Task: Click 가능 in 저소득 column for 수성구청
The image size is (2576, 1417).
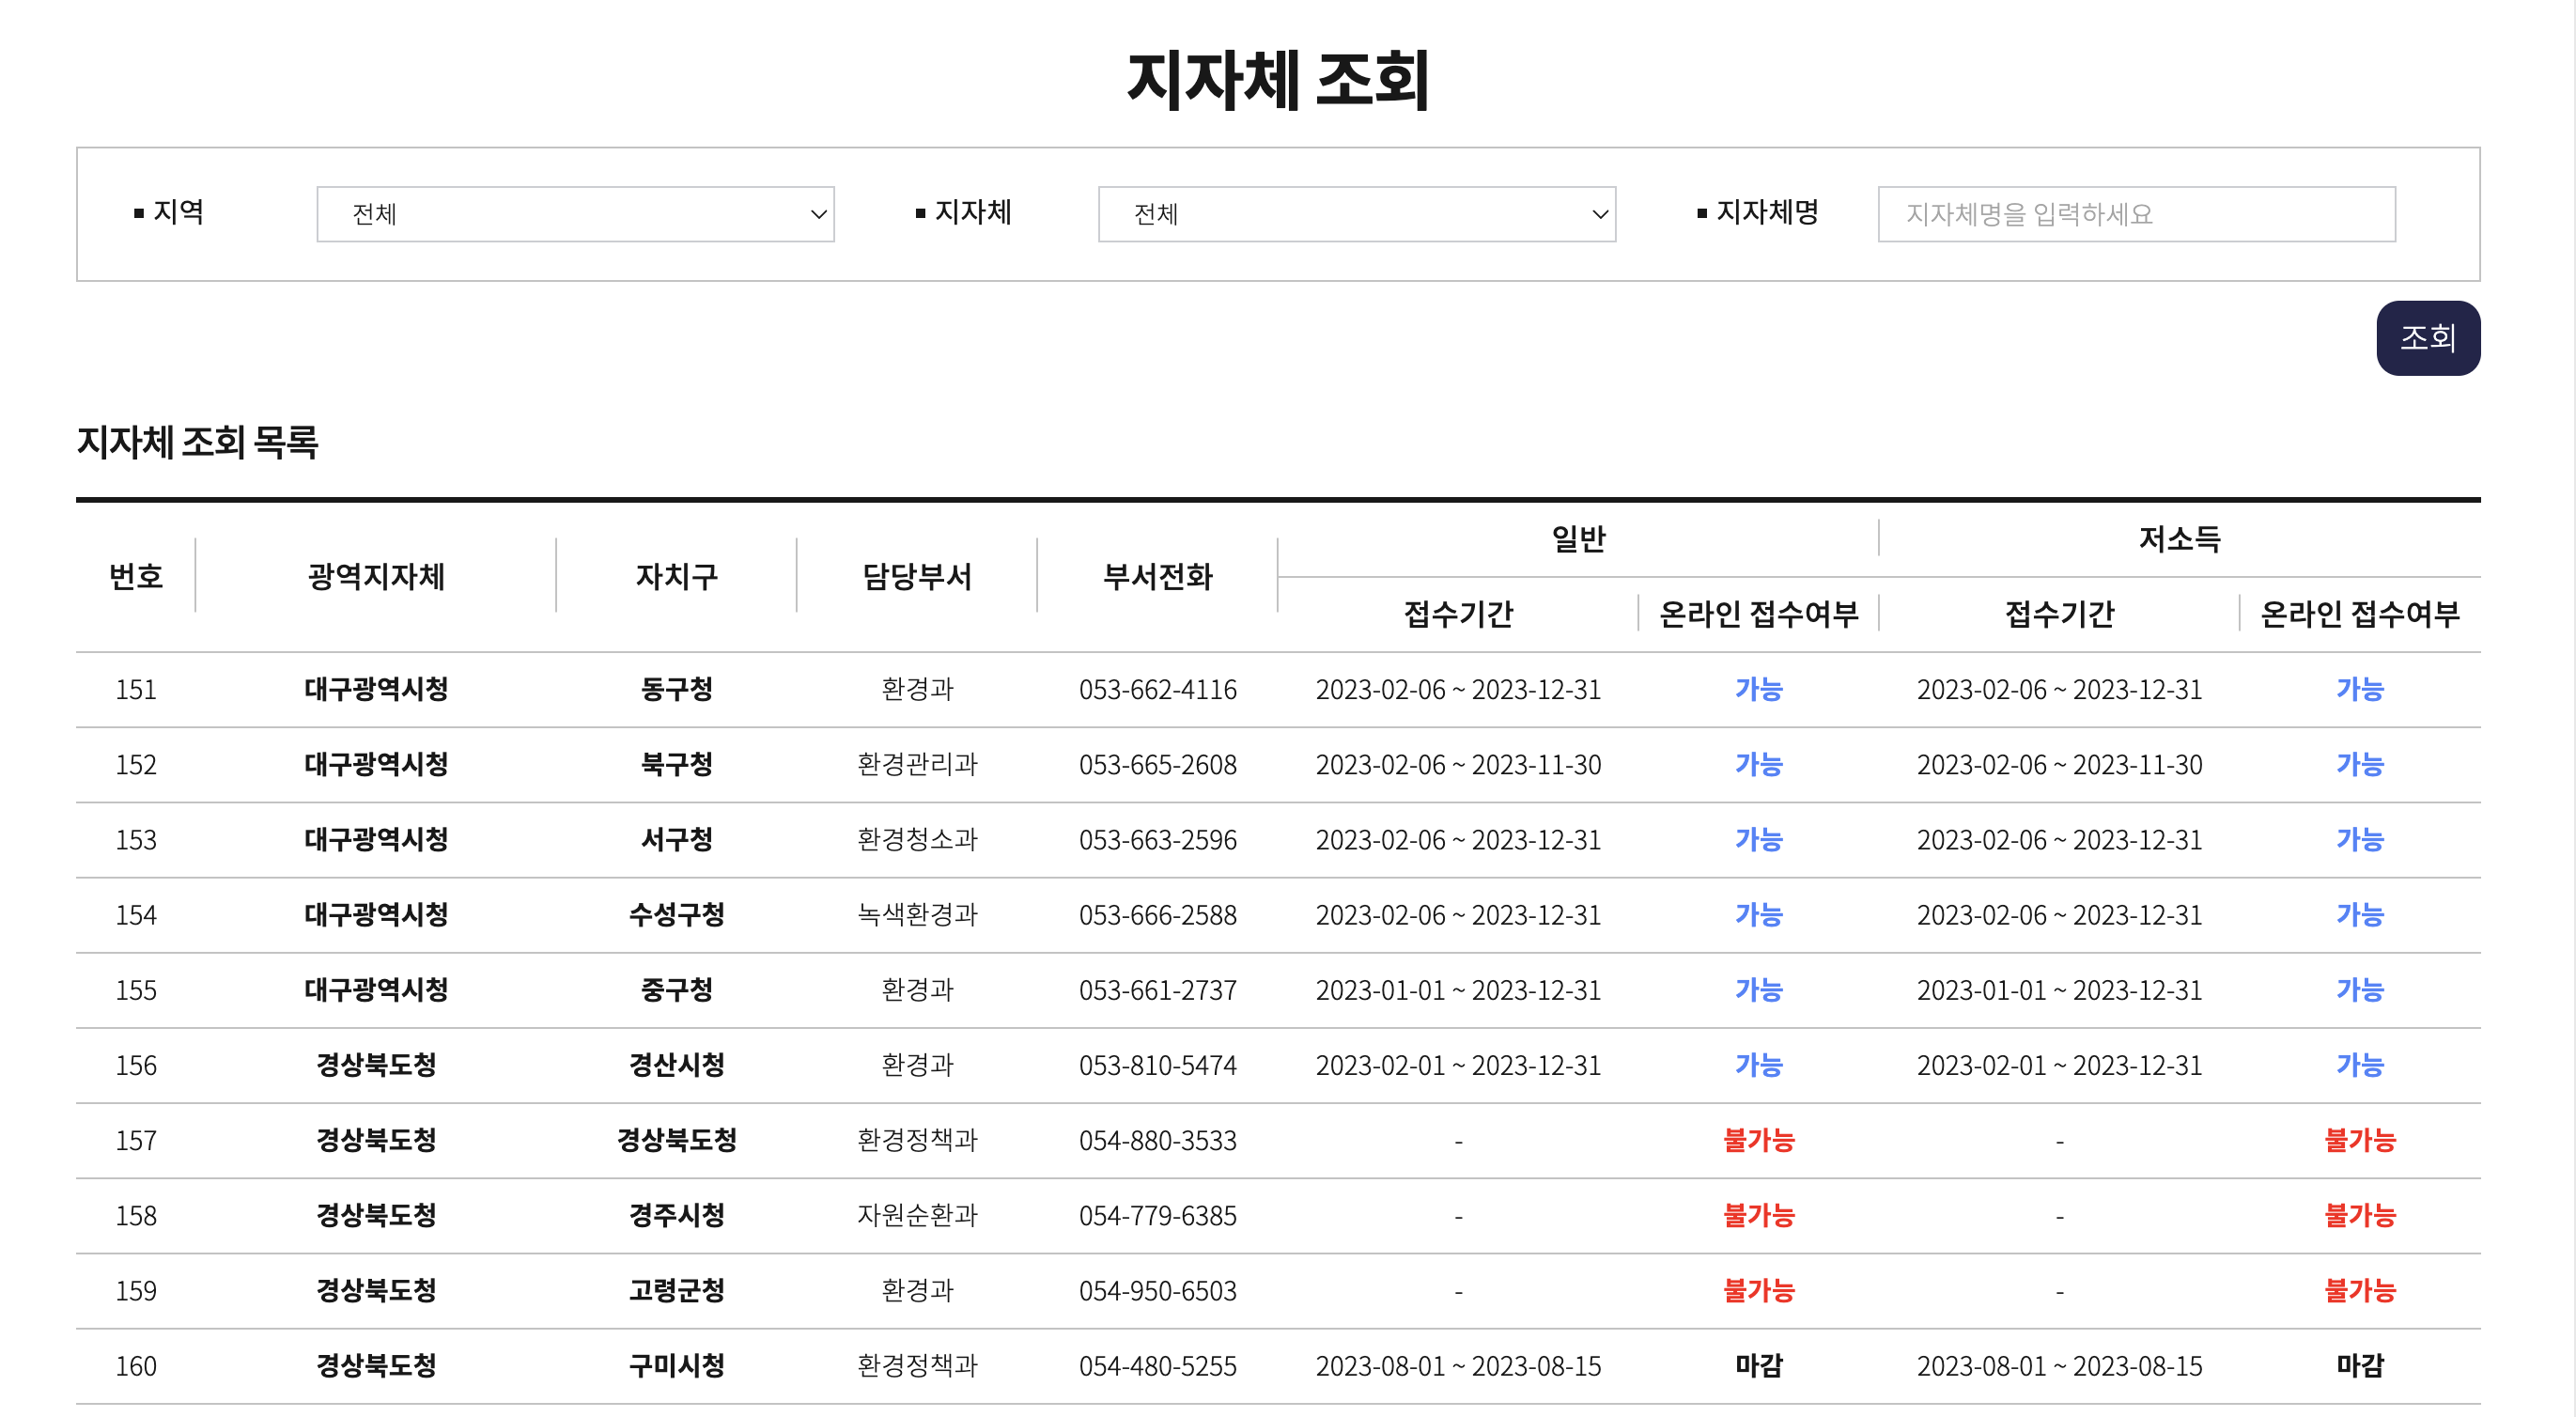Action: point(2359,914)
